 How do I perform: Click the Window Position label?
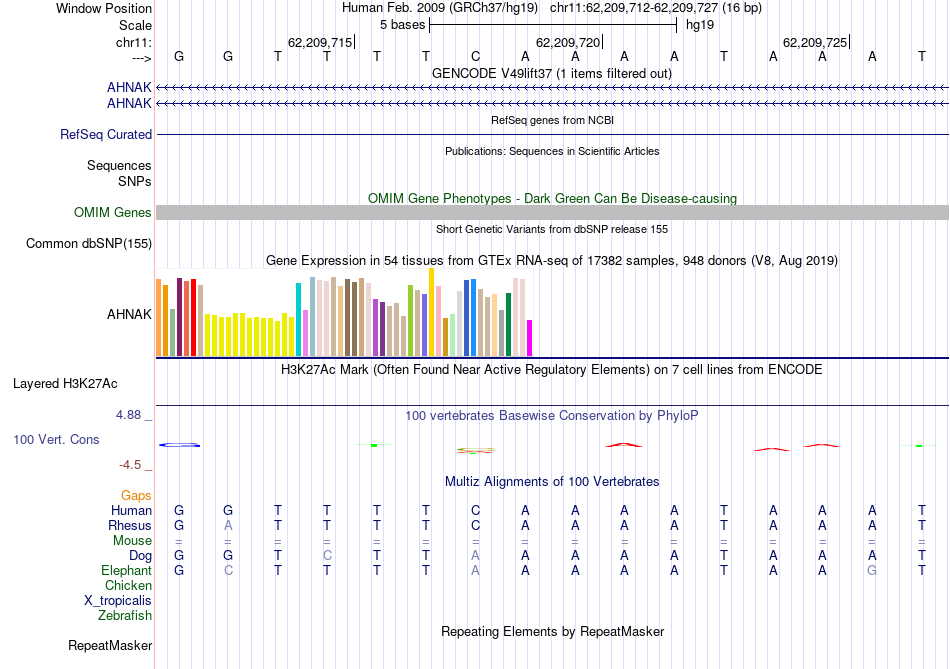(x=104, y=8)
